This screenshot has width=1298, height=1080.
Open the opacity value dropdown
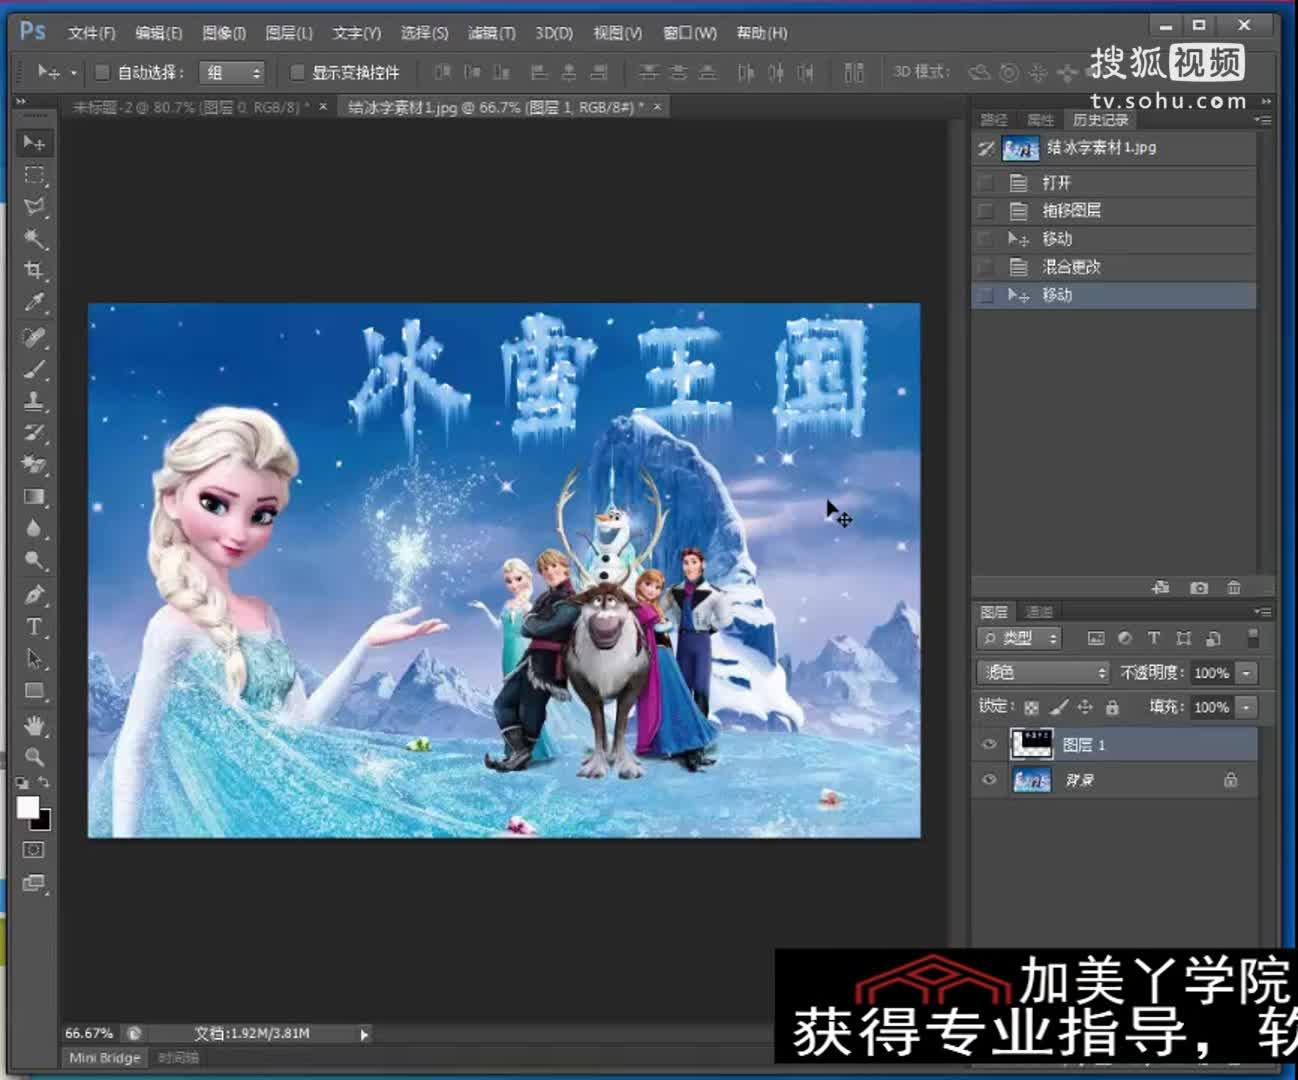pos(1246,672)
